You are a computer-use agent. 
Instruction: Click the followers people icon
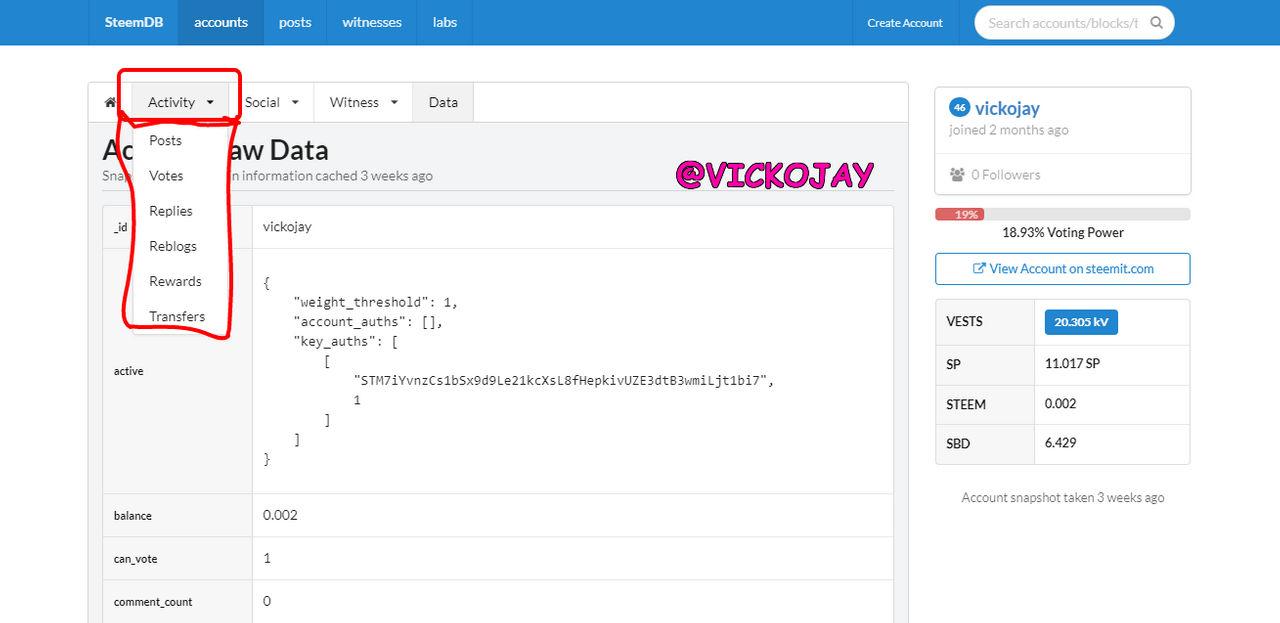(x=957, y=175)
